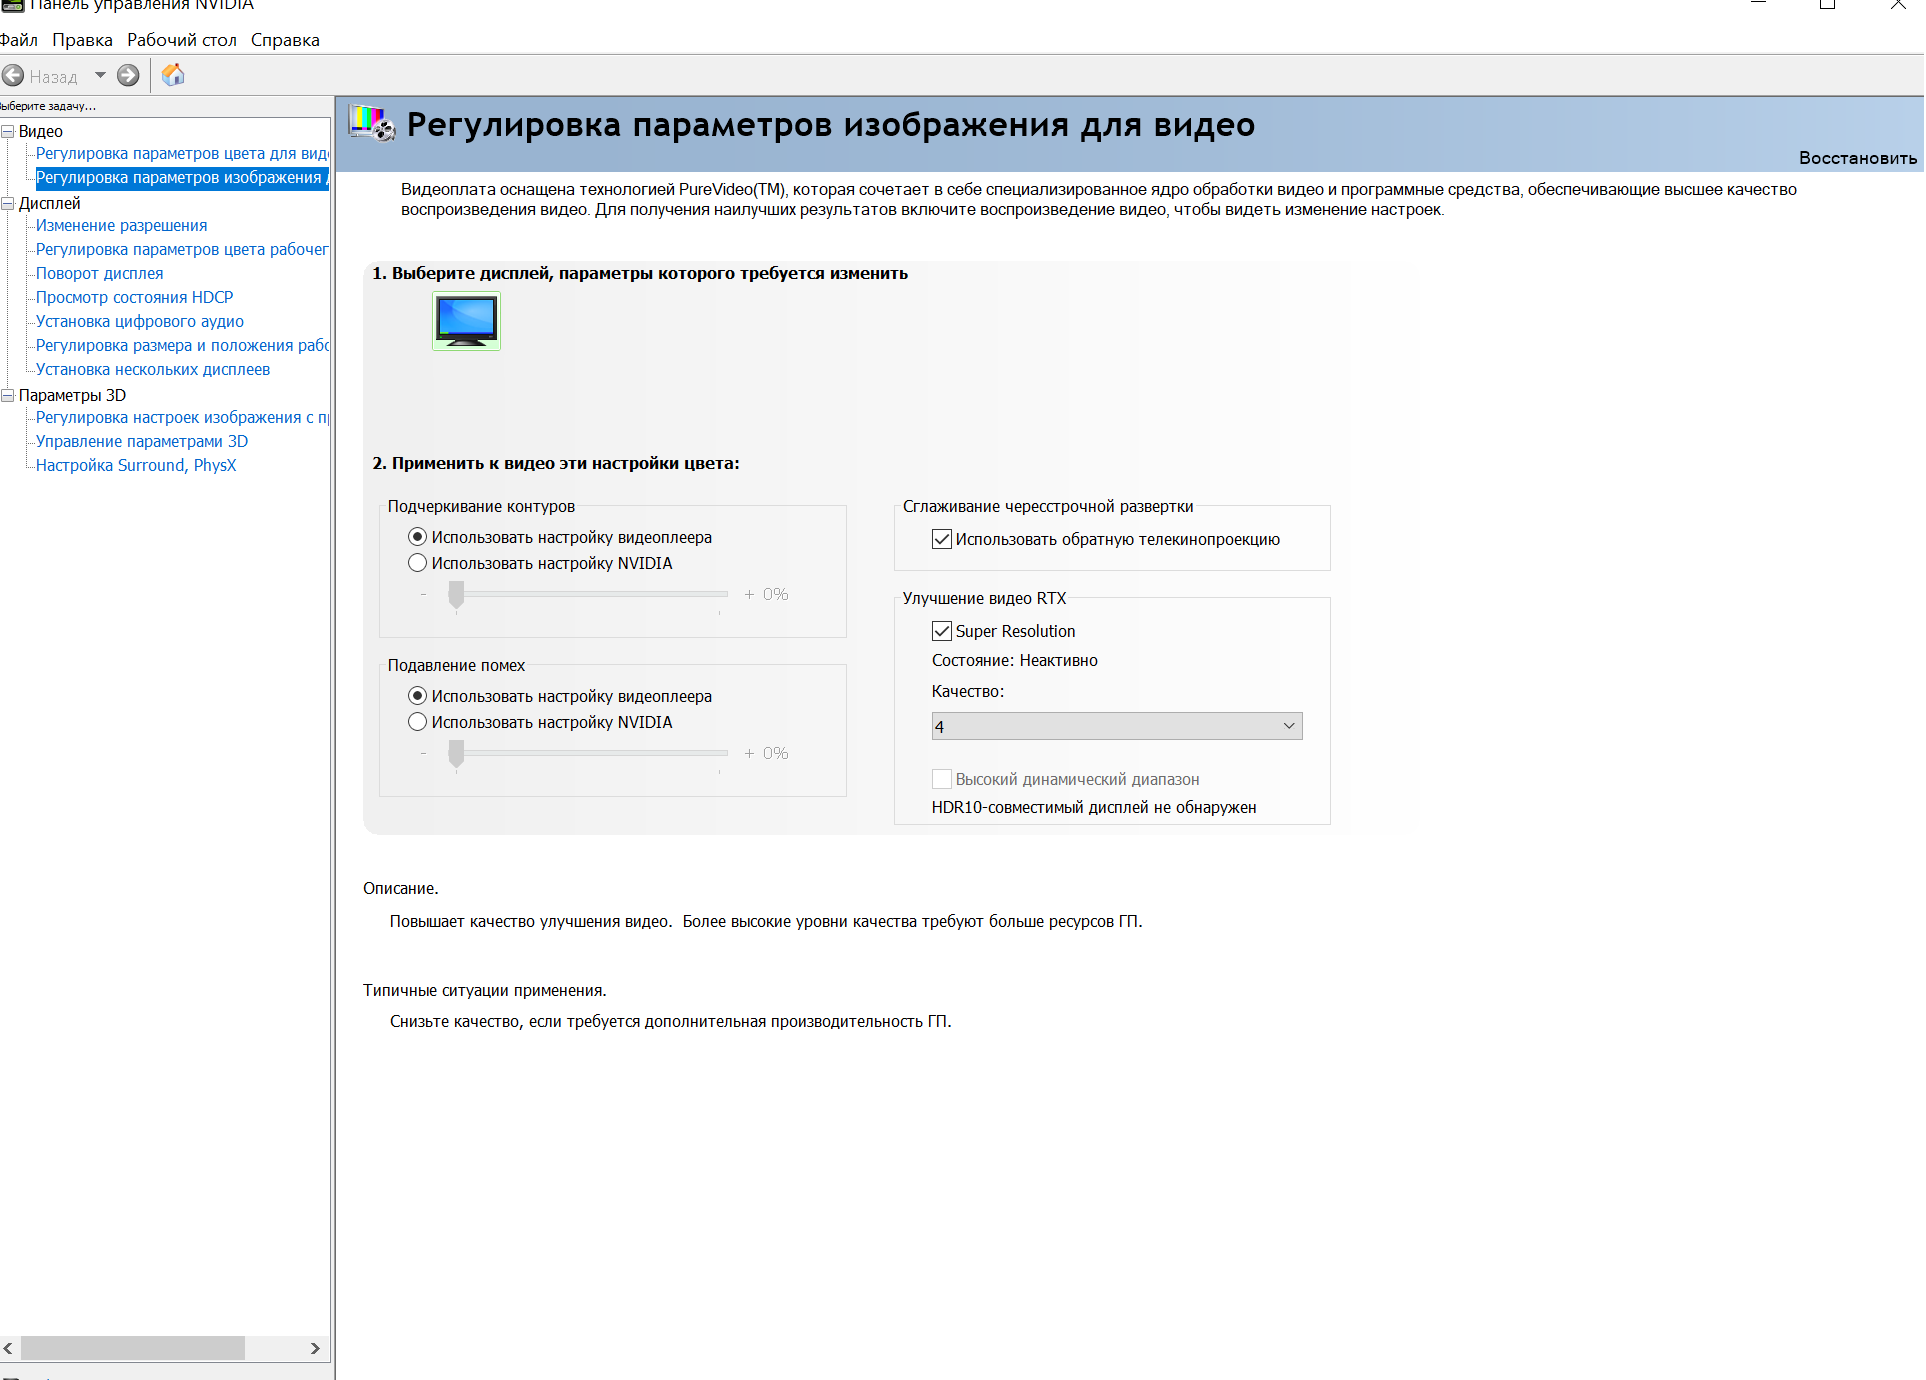Select Регулировка параметров изображения tree item
The width and height of the screenshot is (1926, 1380).
pos(182,177)
